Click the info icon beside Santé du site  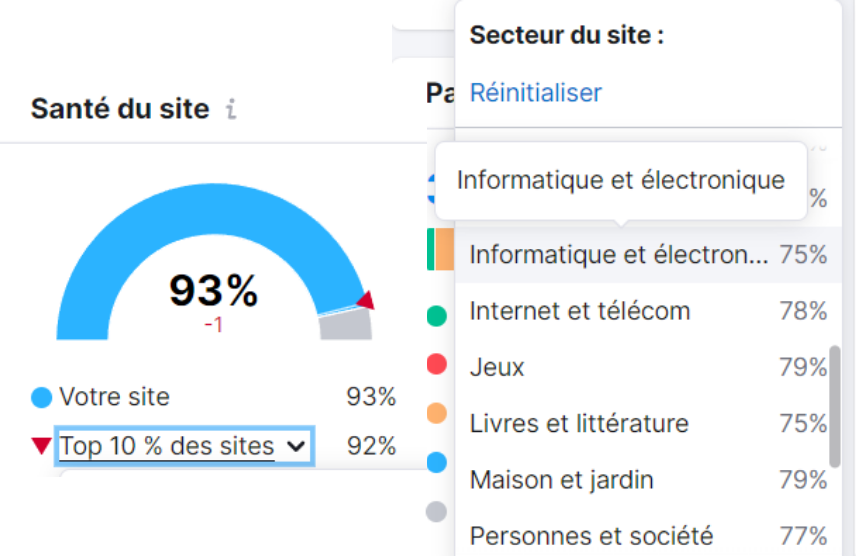click(231, 109)
